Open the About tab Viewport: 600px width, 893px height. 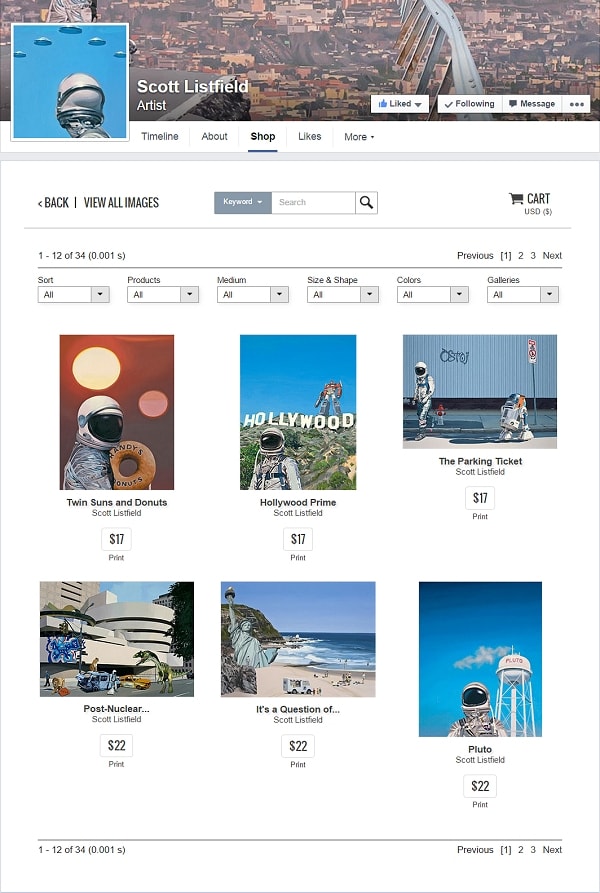pyautogui.click(x=214, y=137)
